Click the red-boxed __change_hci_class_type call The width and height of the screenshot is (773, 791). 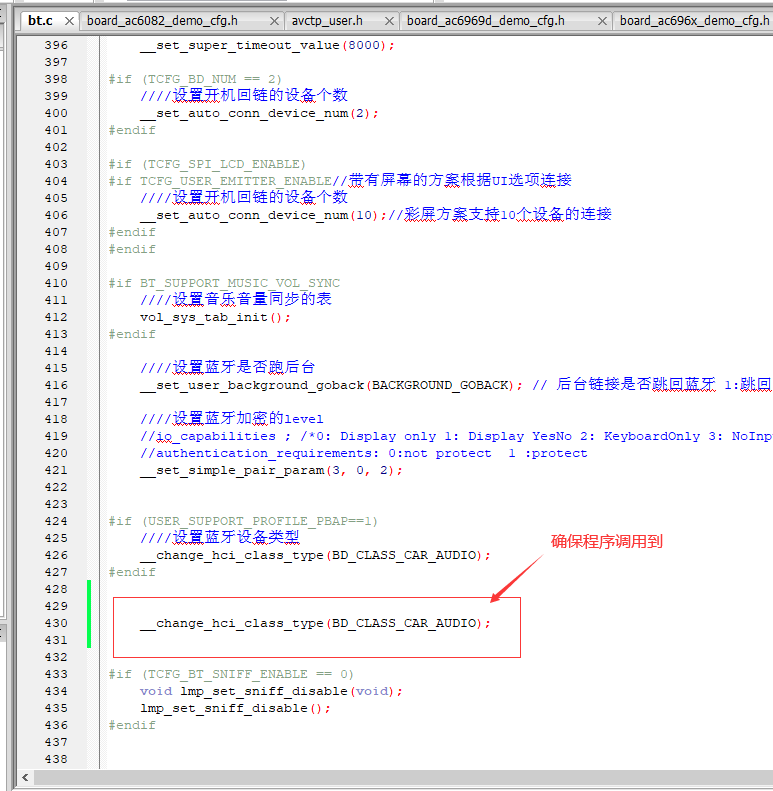[x=315, y=624]
